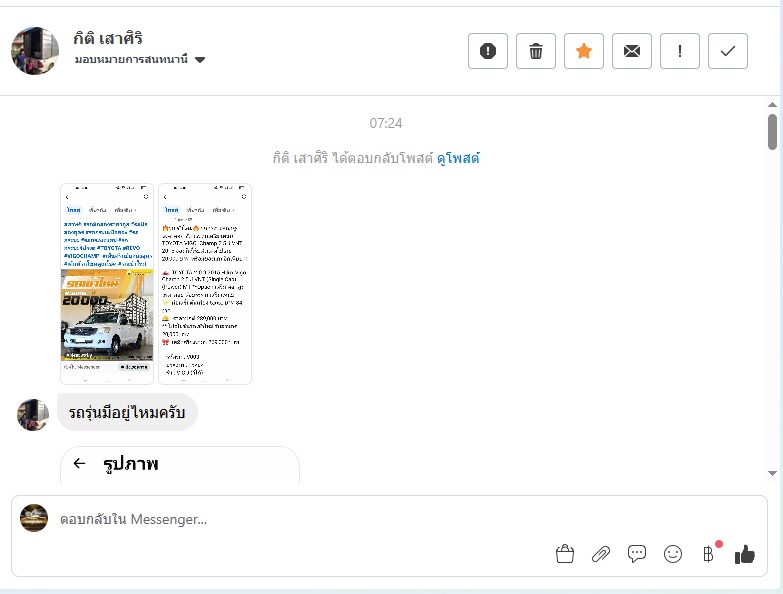The image size is (783, 594).
Task: Focus the ตอบกลับใน Messenger reply field
Action: (390, 519)
